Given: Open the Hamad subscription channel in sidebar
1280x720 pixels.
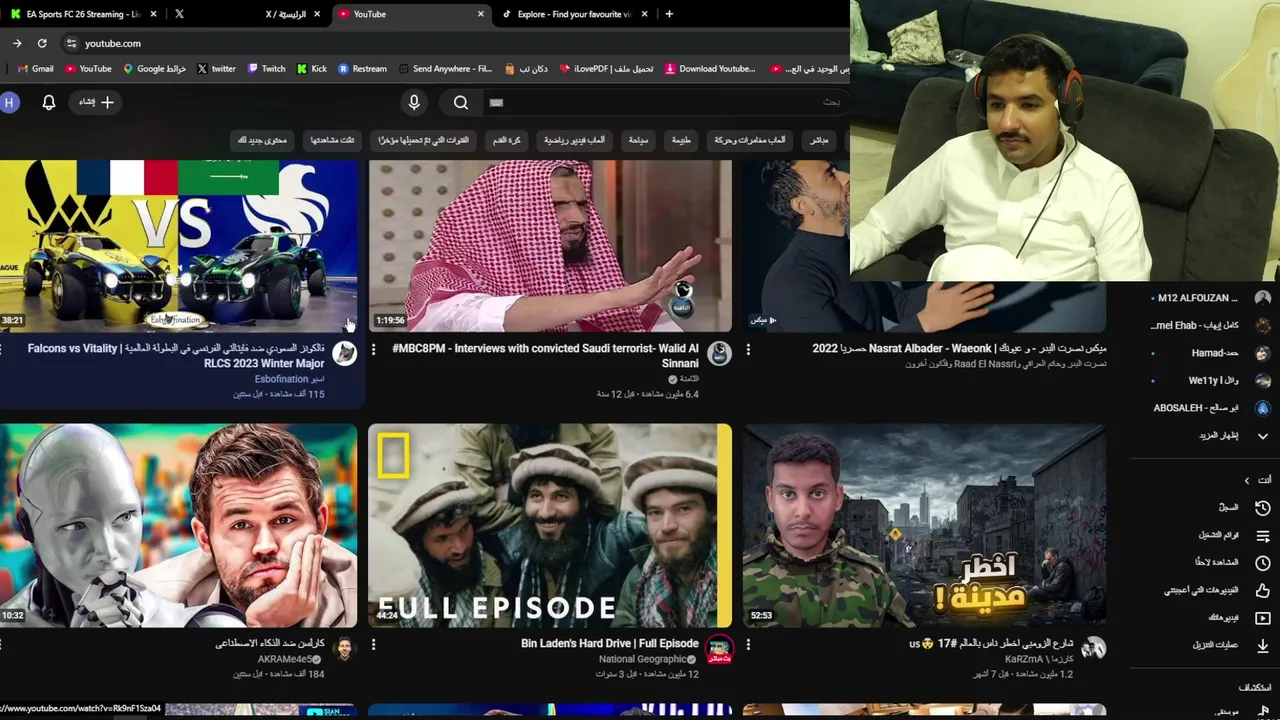Looking at the screenshot, I should point(1210,353).
